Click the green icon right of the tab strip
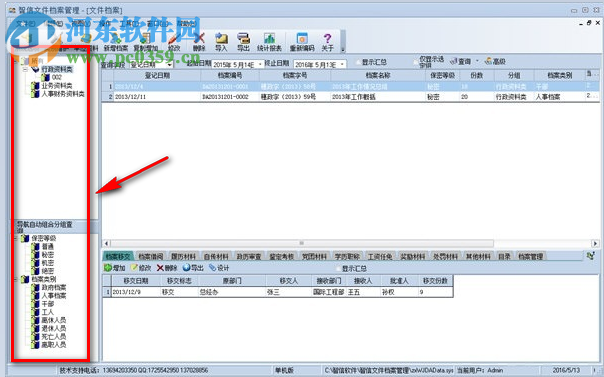This screenshot has height=377, width=604. (591, 256)
